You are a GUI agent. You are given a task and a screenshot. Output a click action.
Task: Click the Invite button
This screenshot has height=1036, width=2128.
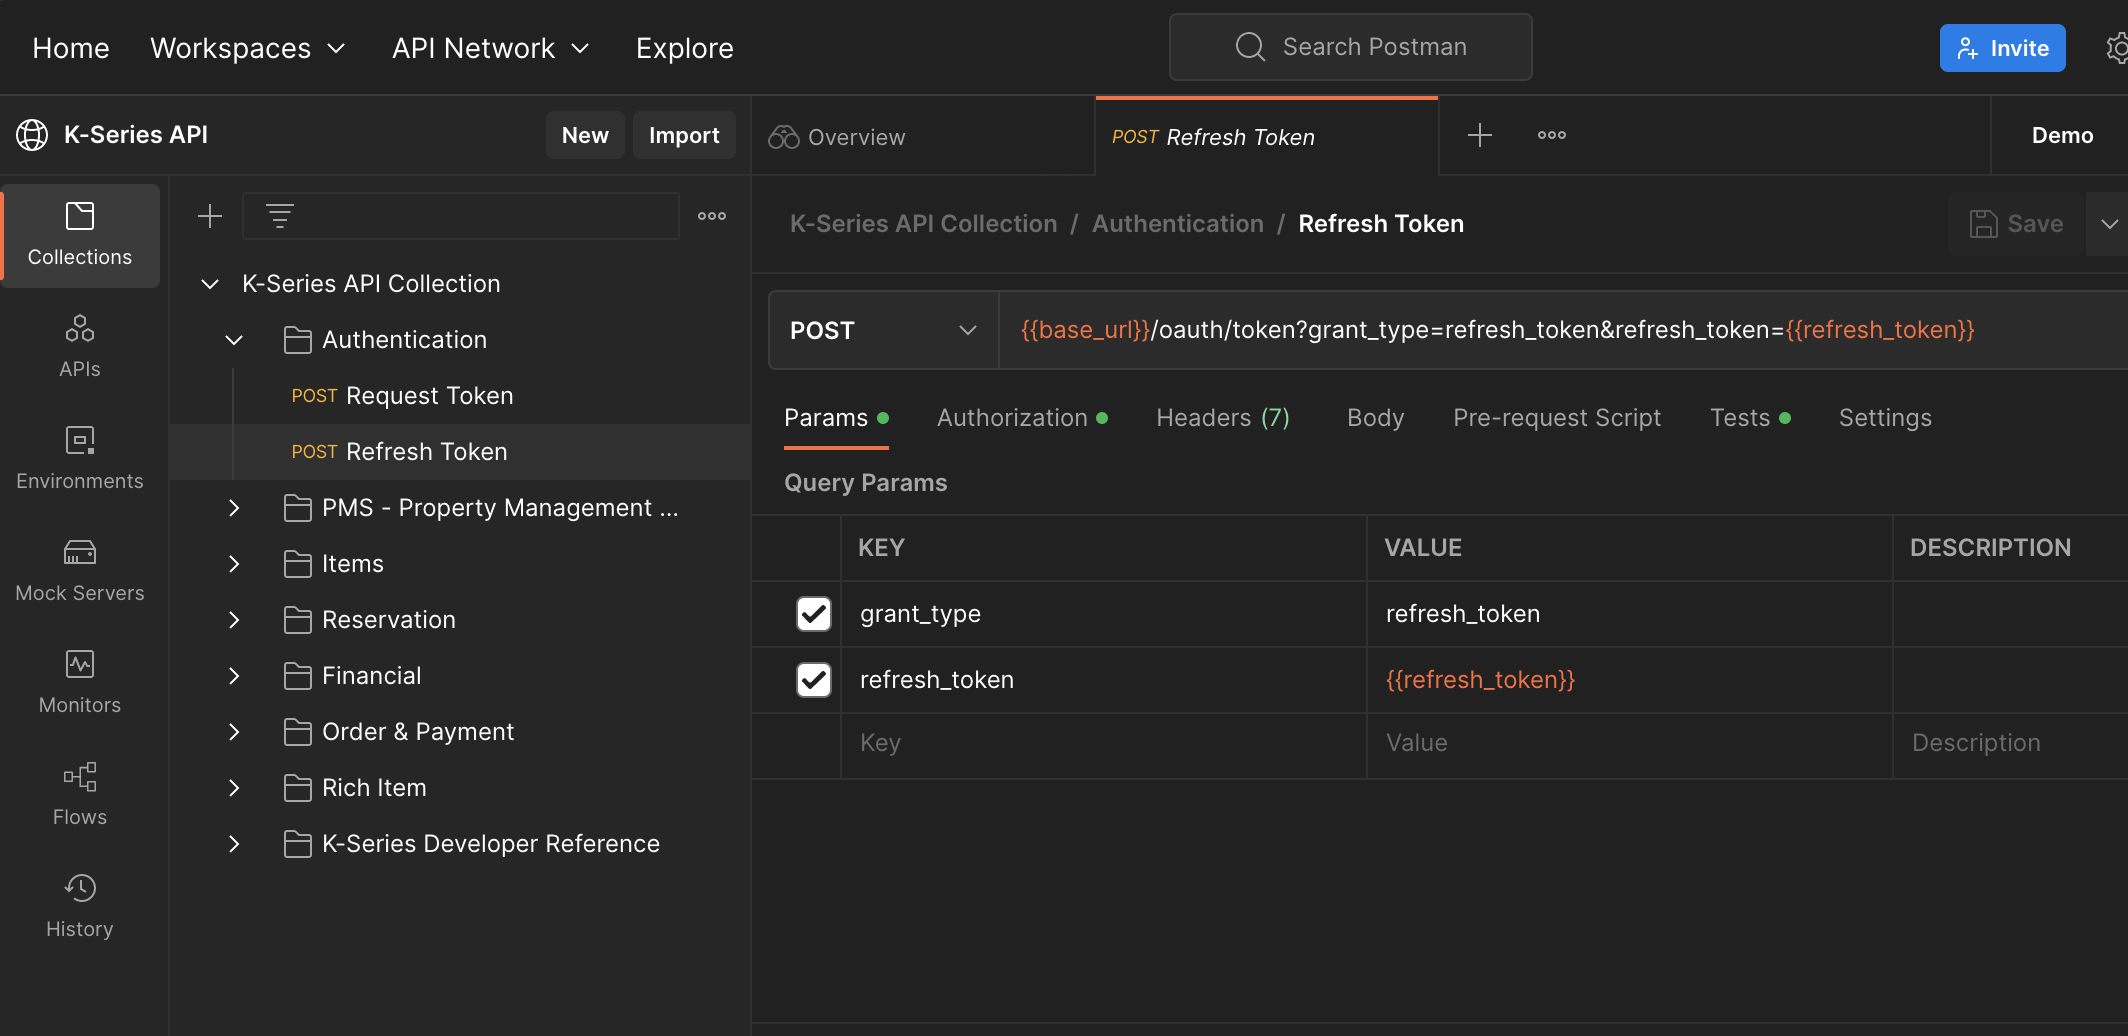2002,47
